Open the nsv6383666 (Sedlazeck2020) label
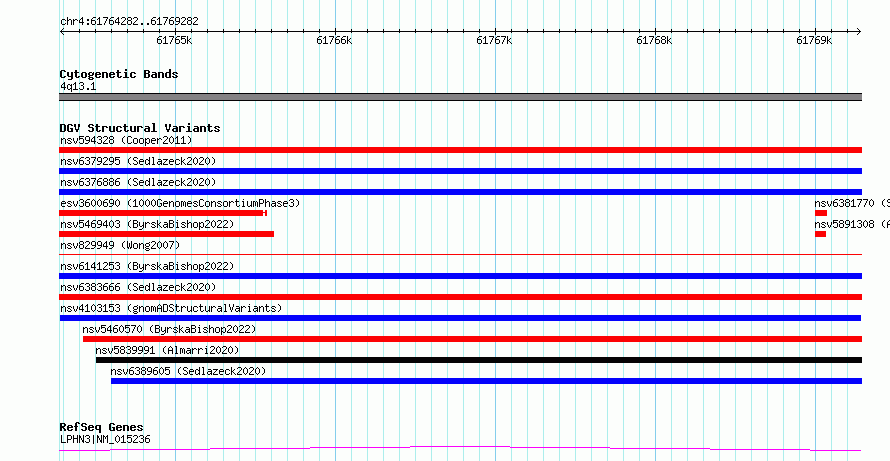 pyautogui.click(x=138, y=287)
